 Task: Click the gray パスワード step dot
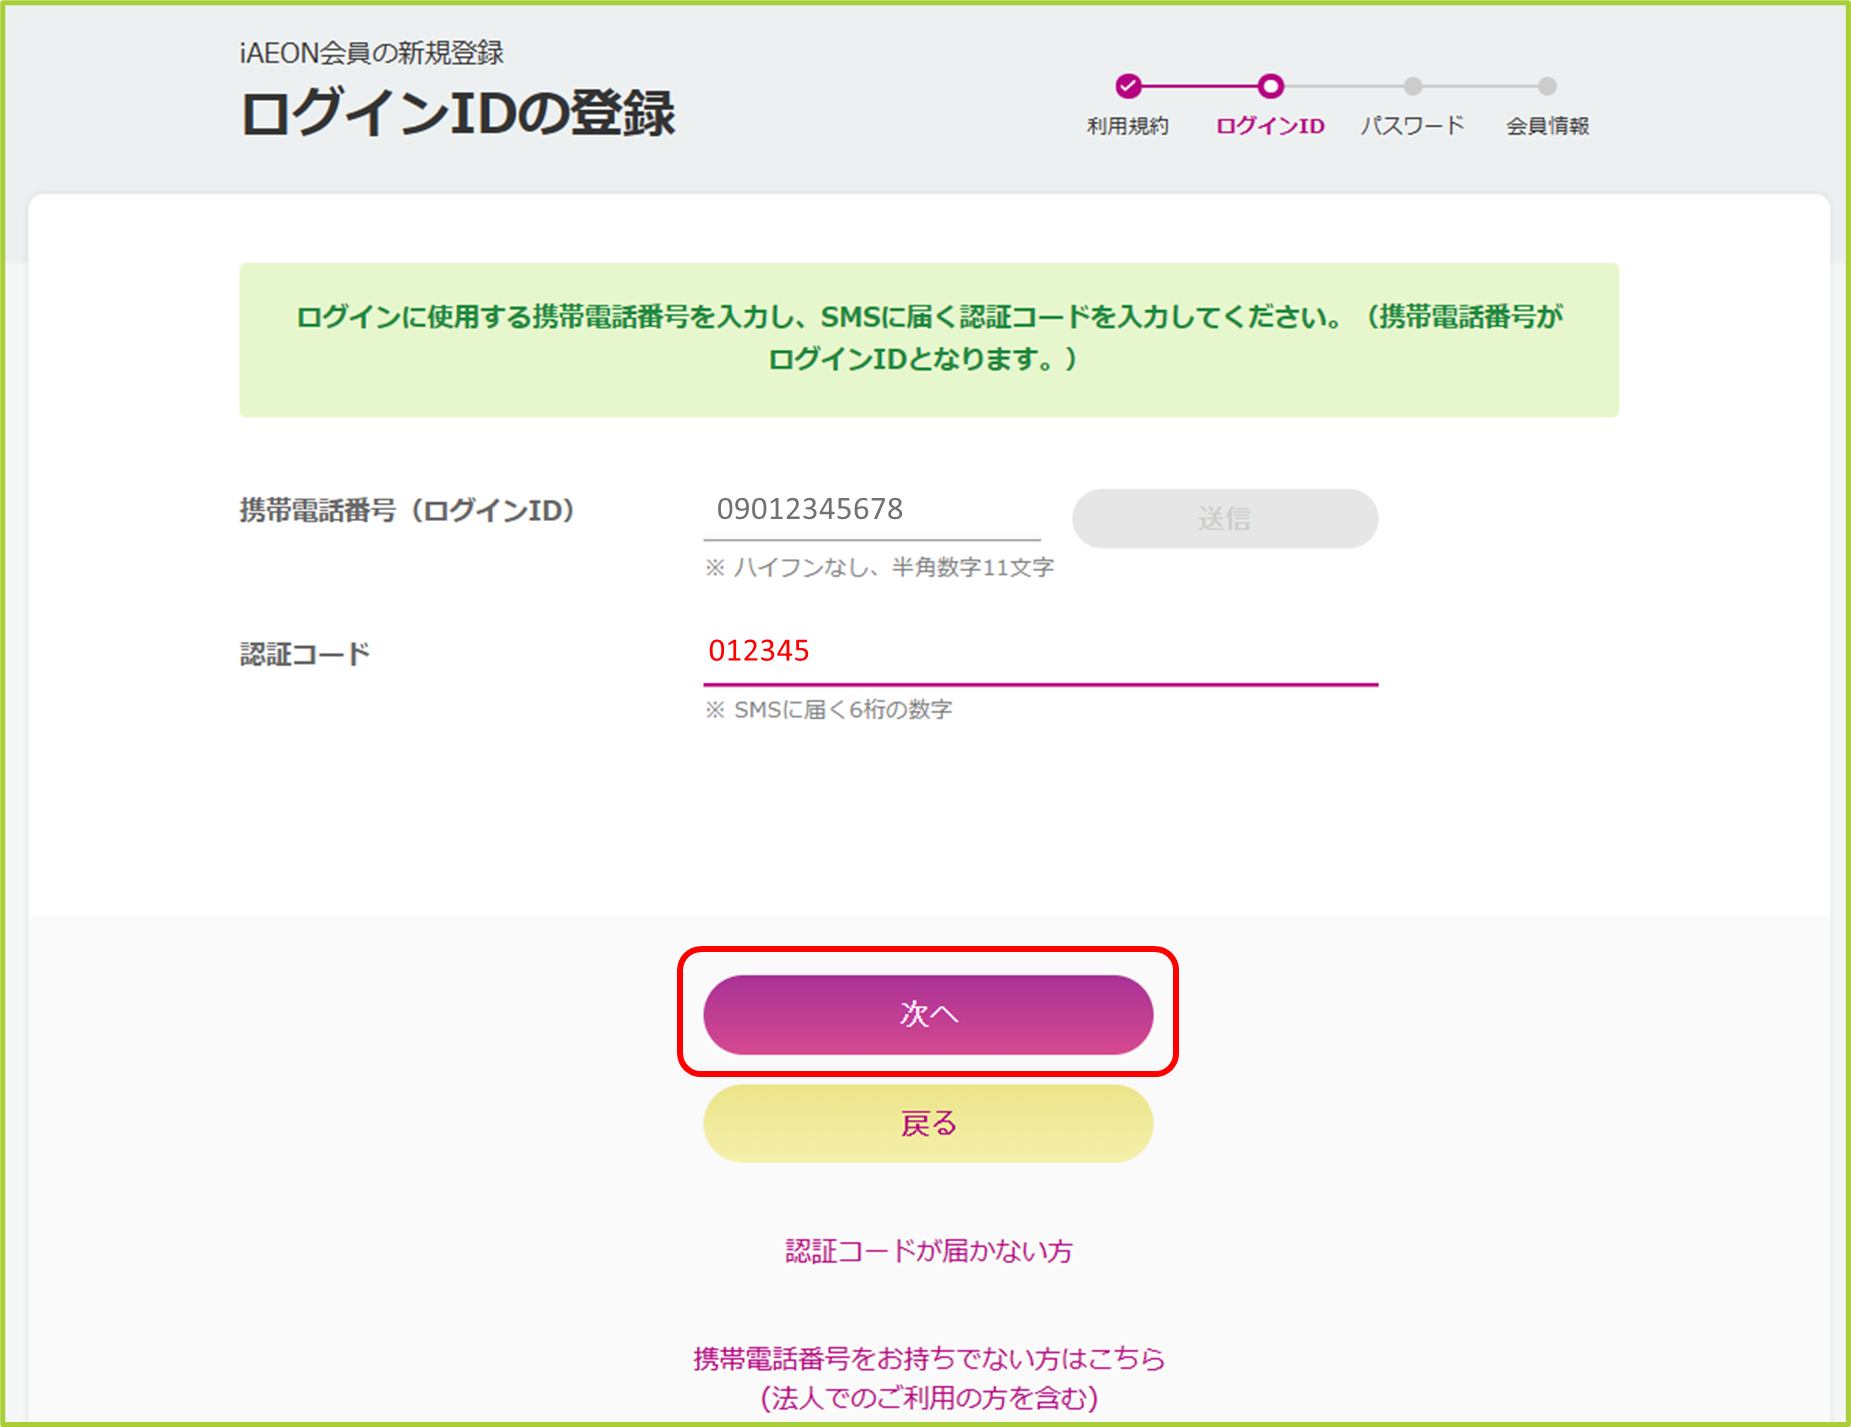tap(1412, 86)
